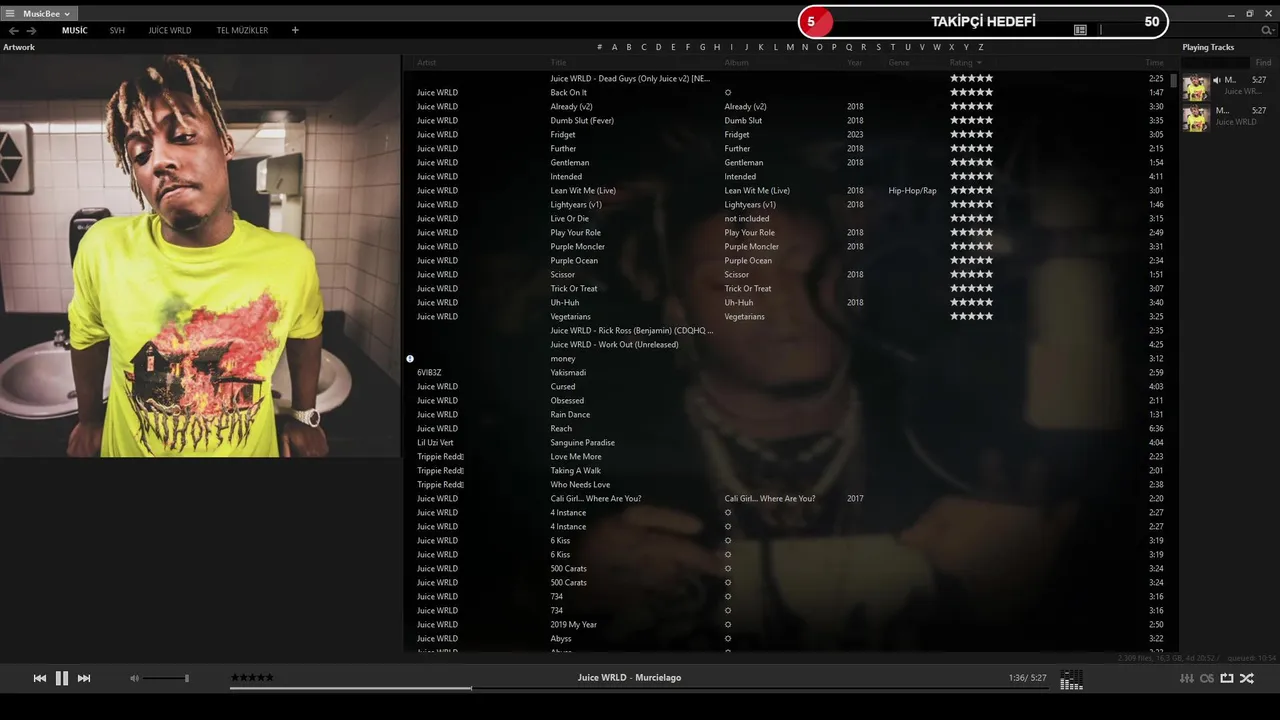Switch to the MUSIC tab
Screen dimensions: 1280x720
(x=75, y=31)
